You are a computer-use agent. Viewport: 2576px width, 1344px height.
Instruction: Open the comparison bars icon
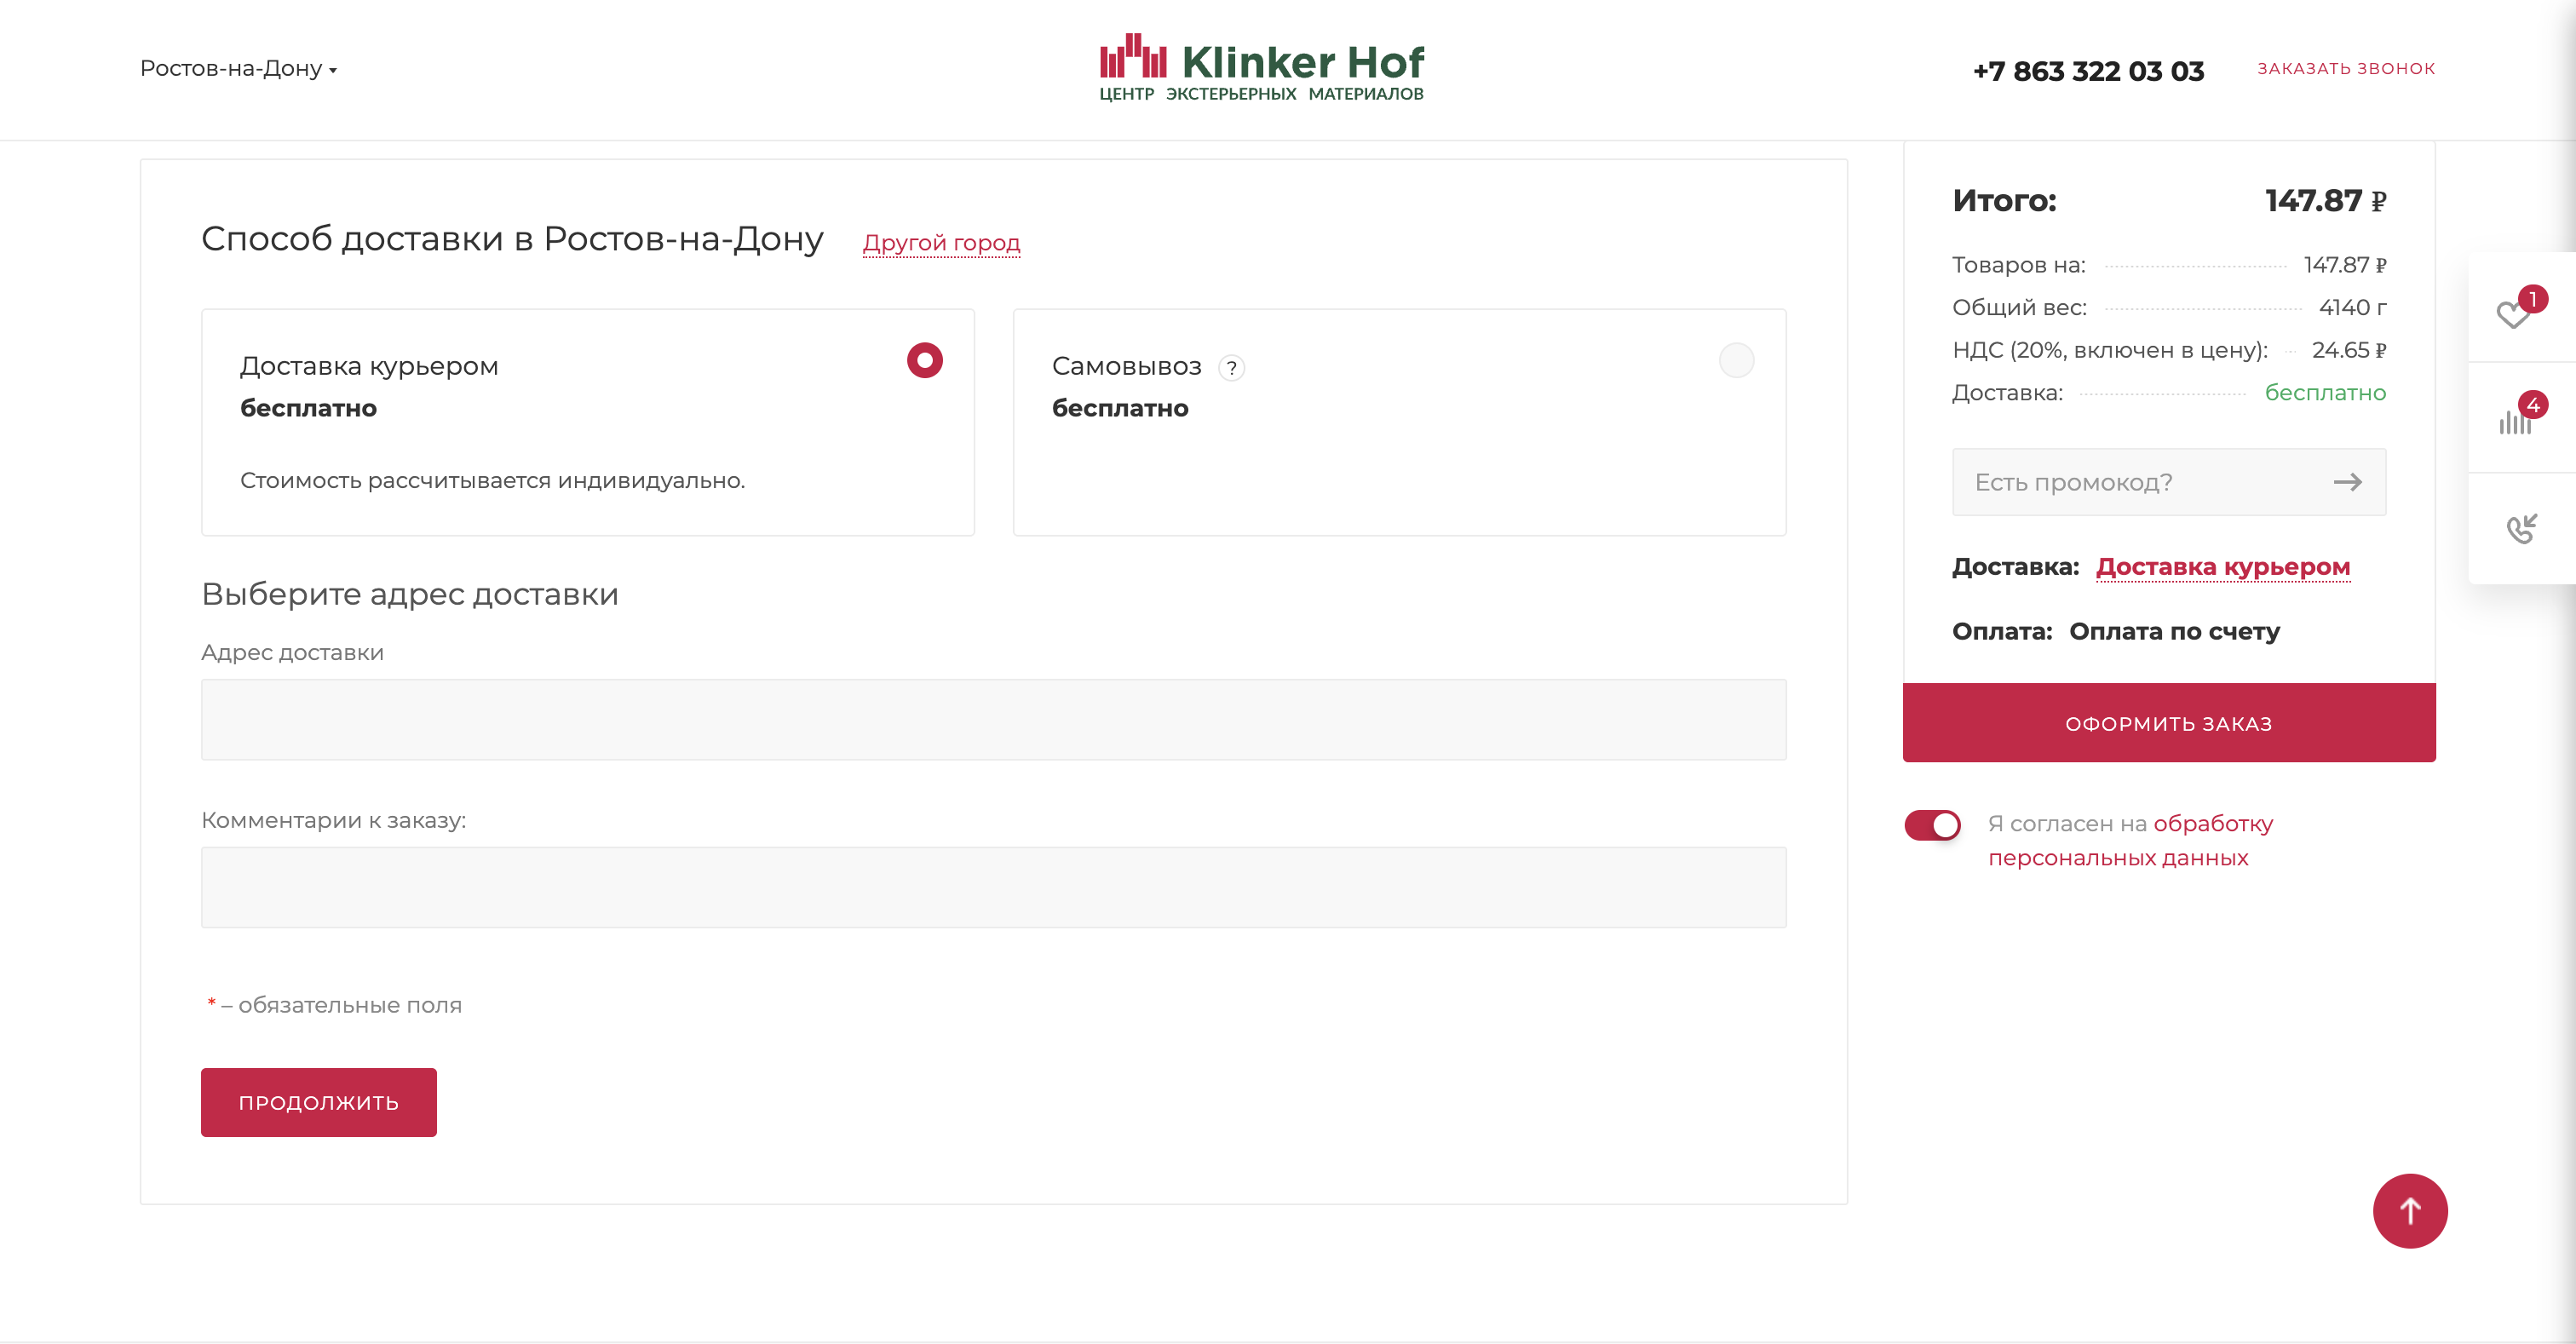tap(2514, 422)
